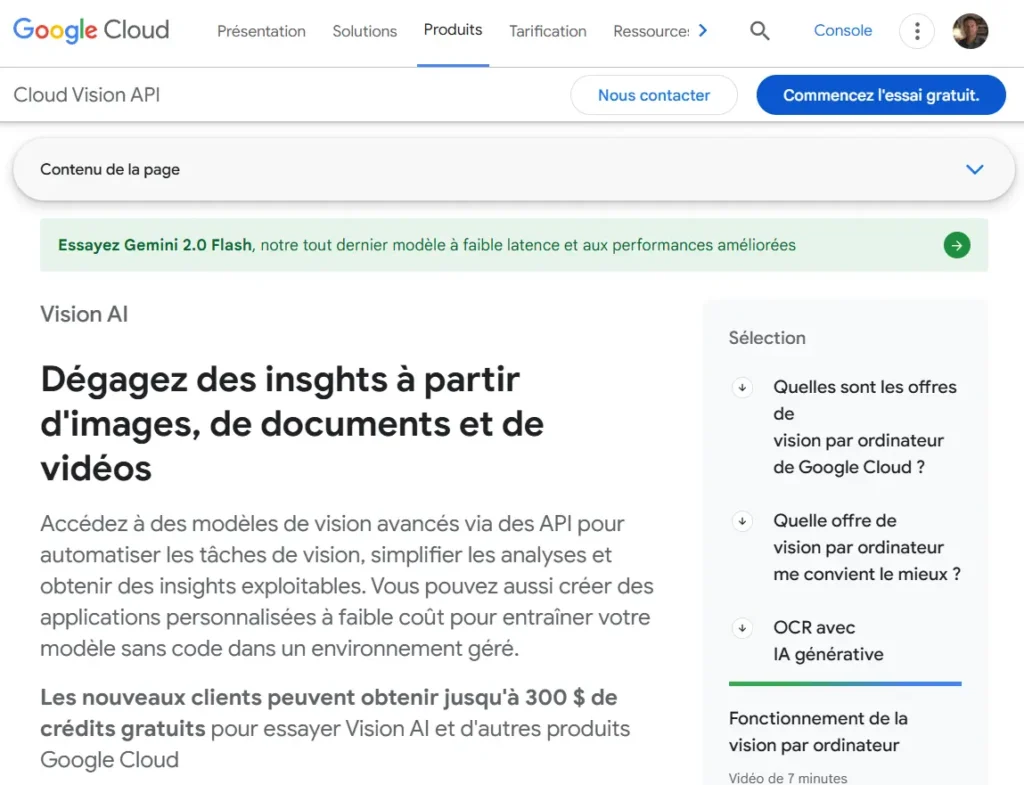The image size is (1024, 785).
Task: Open the Tarification tab
Action: (547, 31)
